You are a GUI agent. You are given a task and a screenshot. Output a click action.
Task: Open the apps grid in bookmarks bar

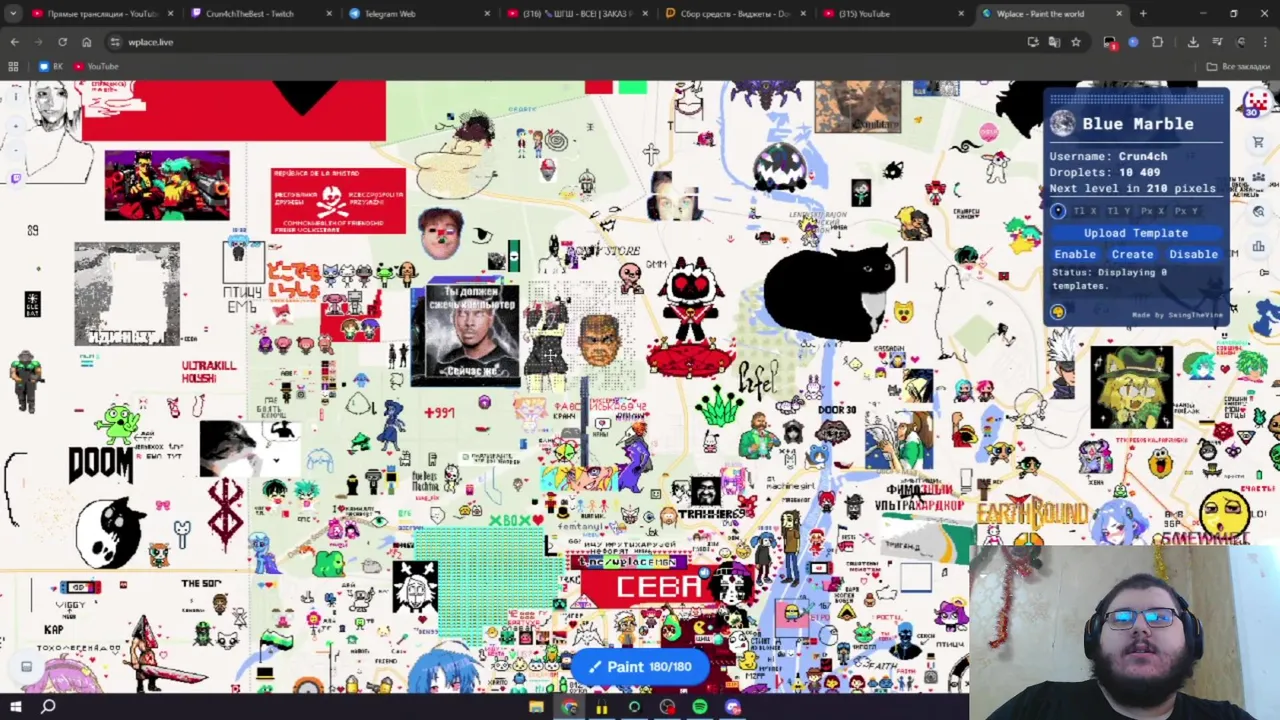13,66
